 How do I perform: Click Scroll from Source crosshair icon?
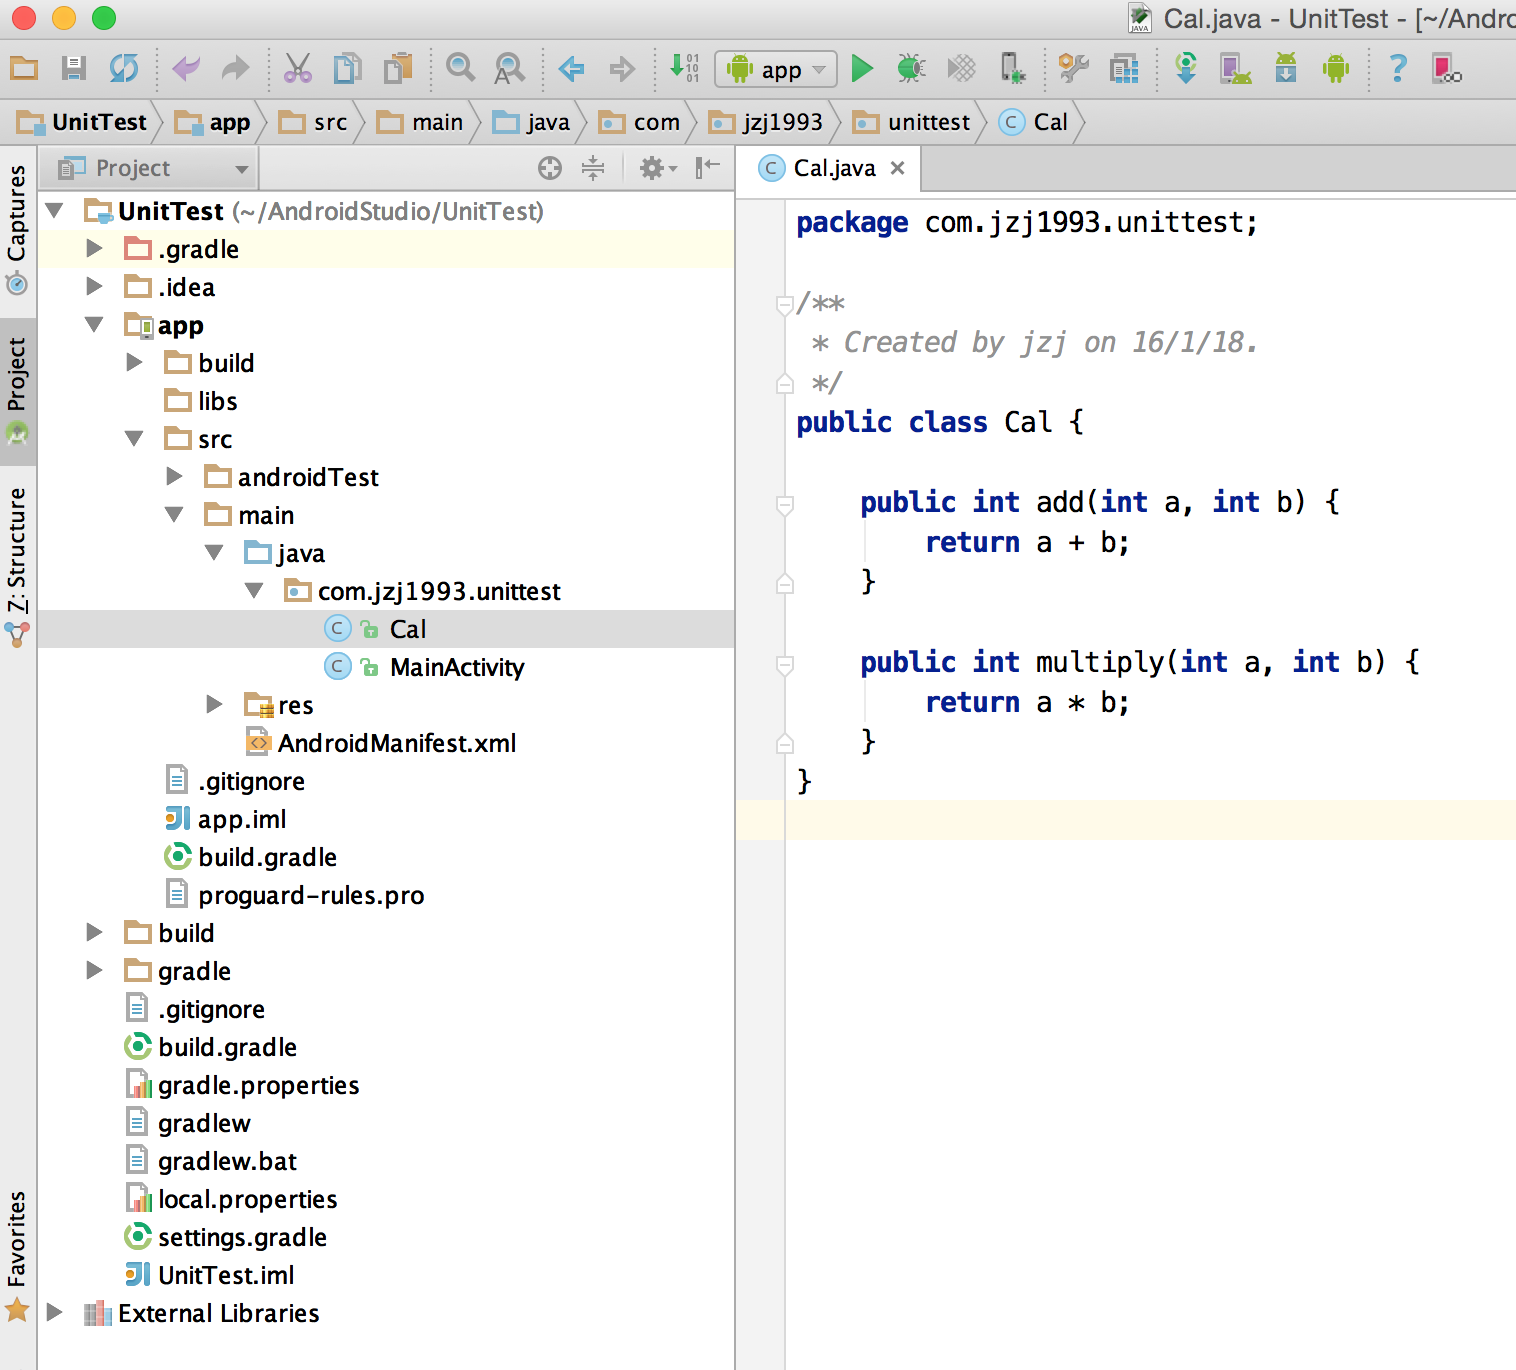point(549,168)
